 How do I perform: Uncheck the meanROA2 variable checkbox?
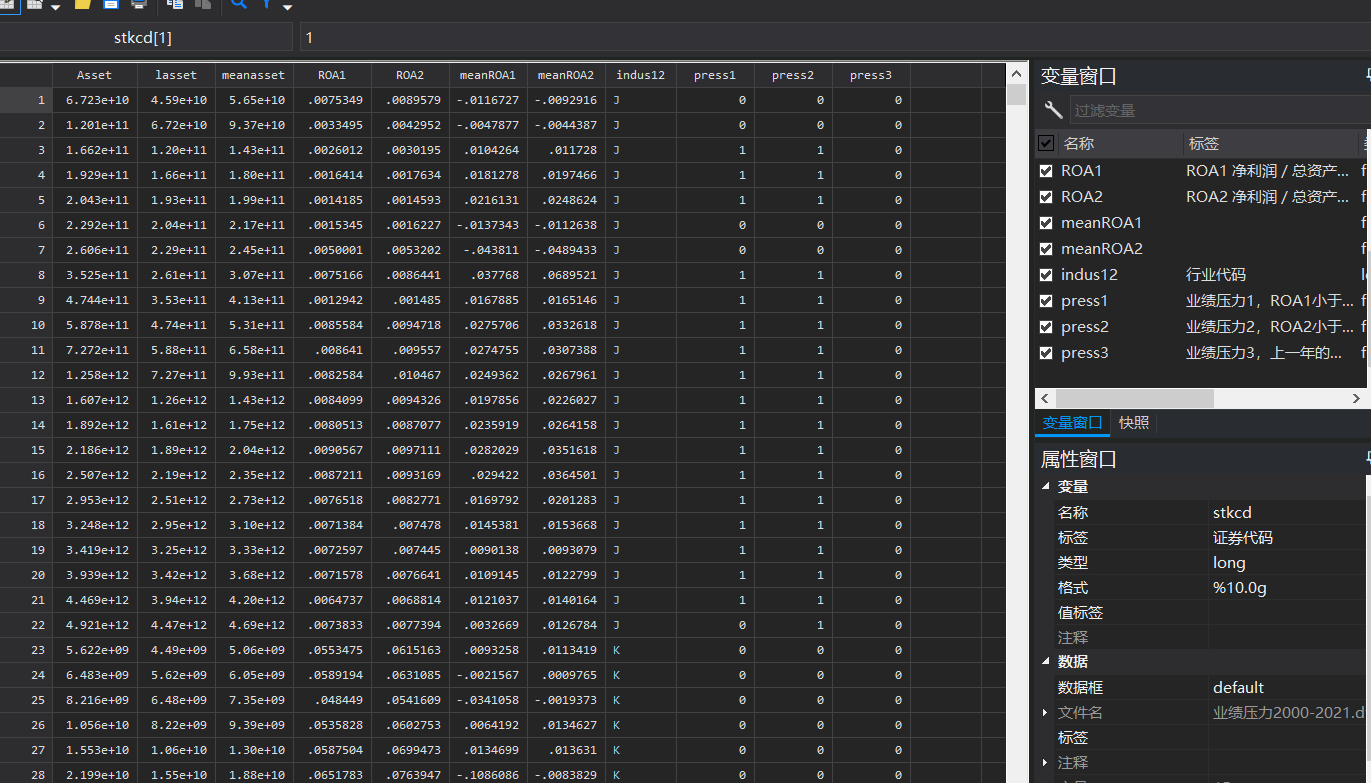[1046, 249]
